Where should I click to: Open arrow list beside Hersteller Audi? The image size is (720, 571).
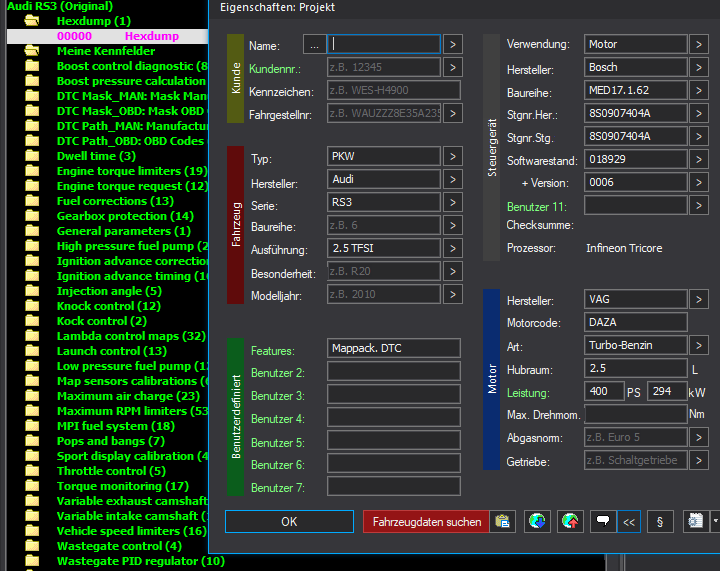pyautogui.click(x=453, y=179)
